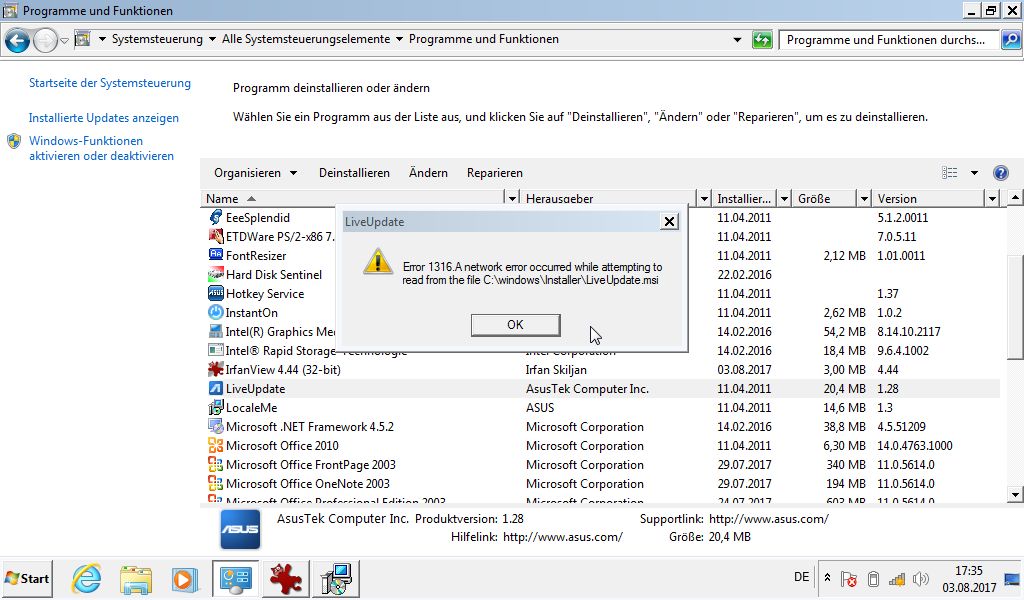1024x600 pixels.
Task: Expand the Organisieren dropdown menu
Action: [255, 173]
